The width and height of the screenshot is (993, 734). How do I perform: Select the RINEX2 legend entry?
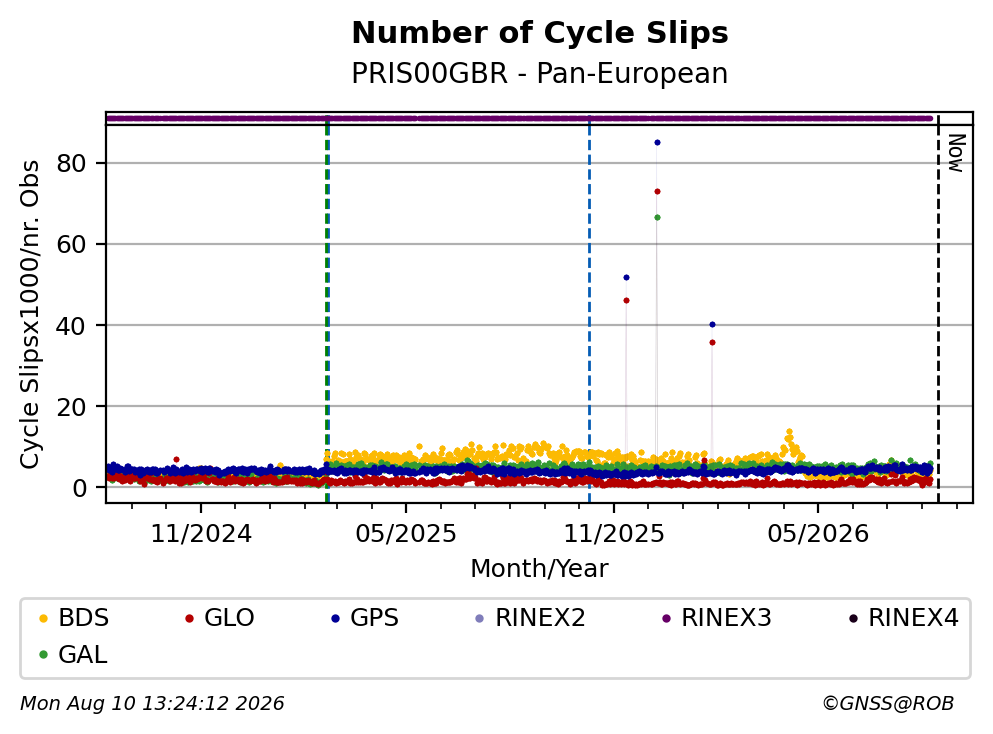point(531,618)
